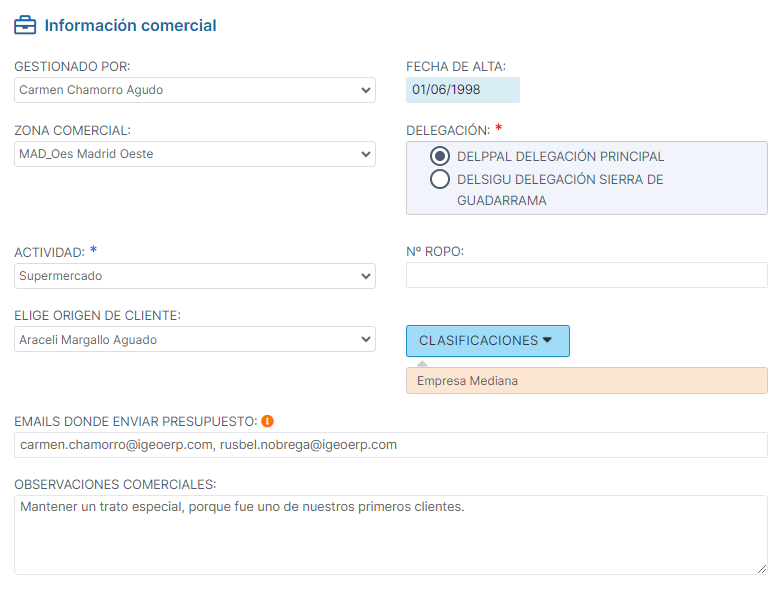Click the Empresa Mediana classification tag
The width and height of the screenshot is (782, 592).
(x=468, y=381)
